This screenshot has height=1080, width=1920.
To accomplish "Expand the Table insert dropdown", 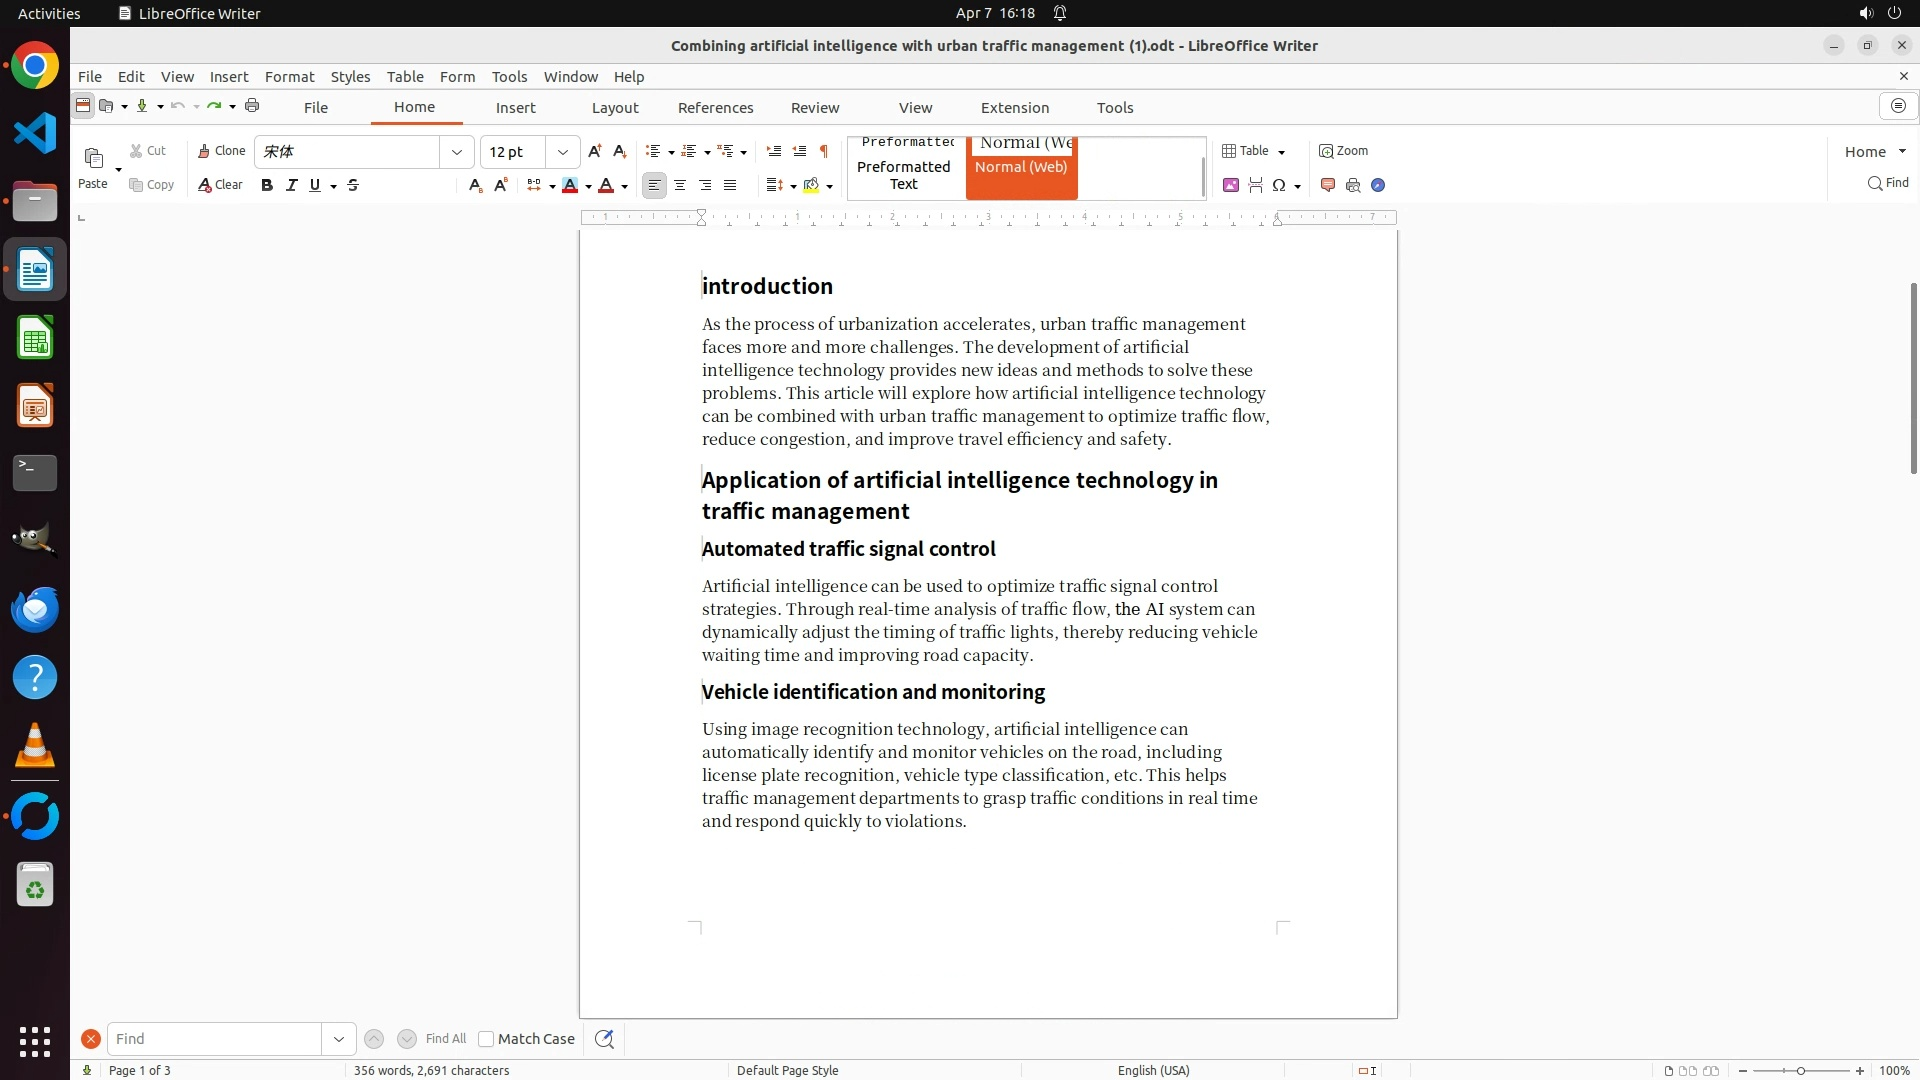I will tap(1282, 152).
